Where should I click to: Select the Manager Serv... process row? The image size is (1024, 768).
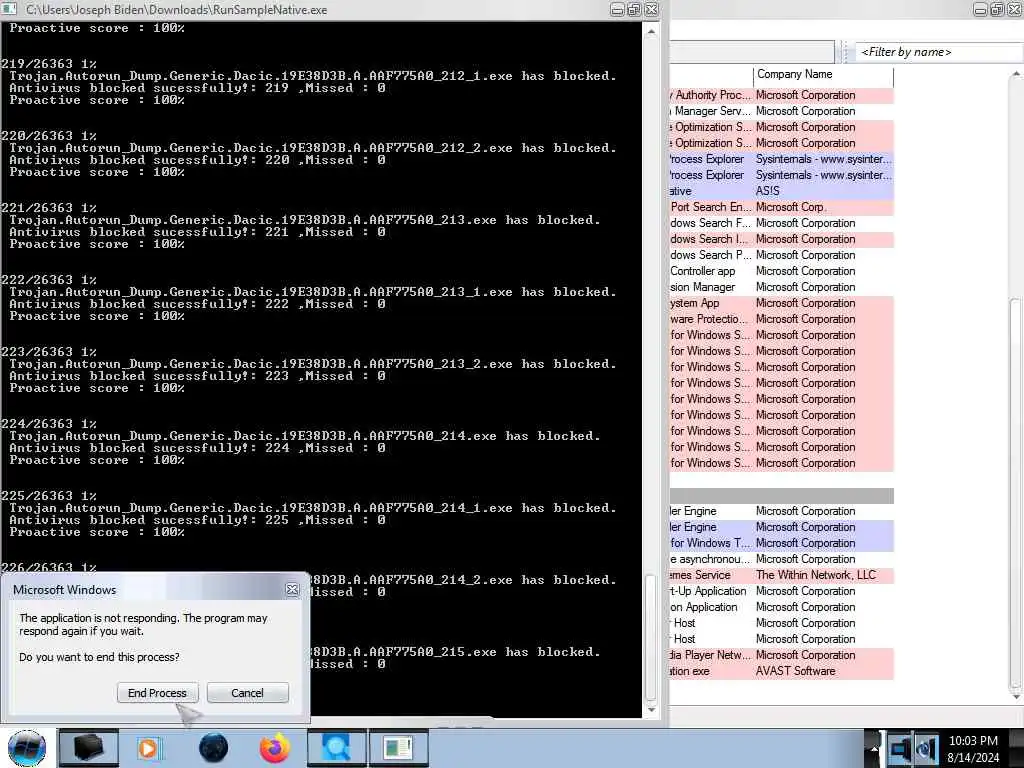(x=782, y=111)
